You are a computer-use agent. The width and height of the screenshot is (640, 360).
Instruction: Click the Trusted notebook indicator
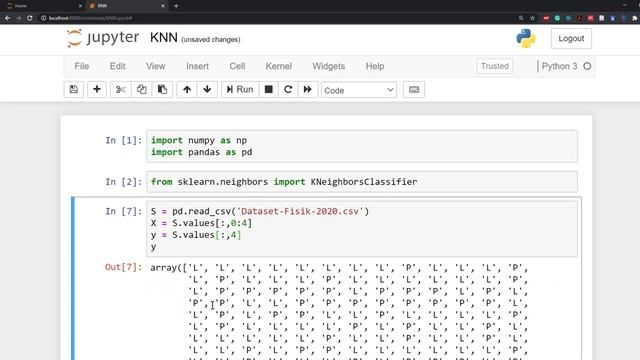pos(495,66)
